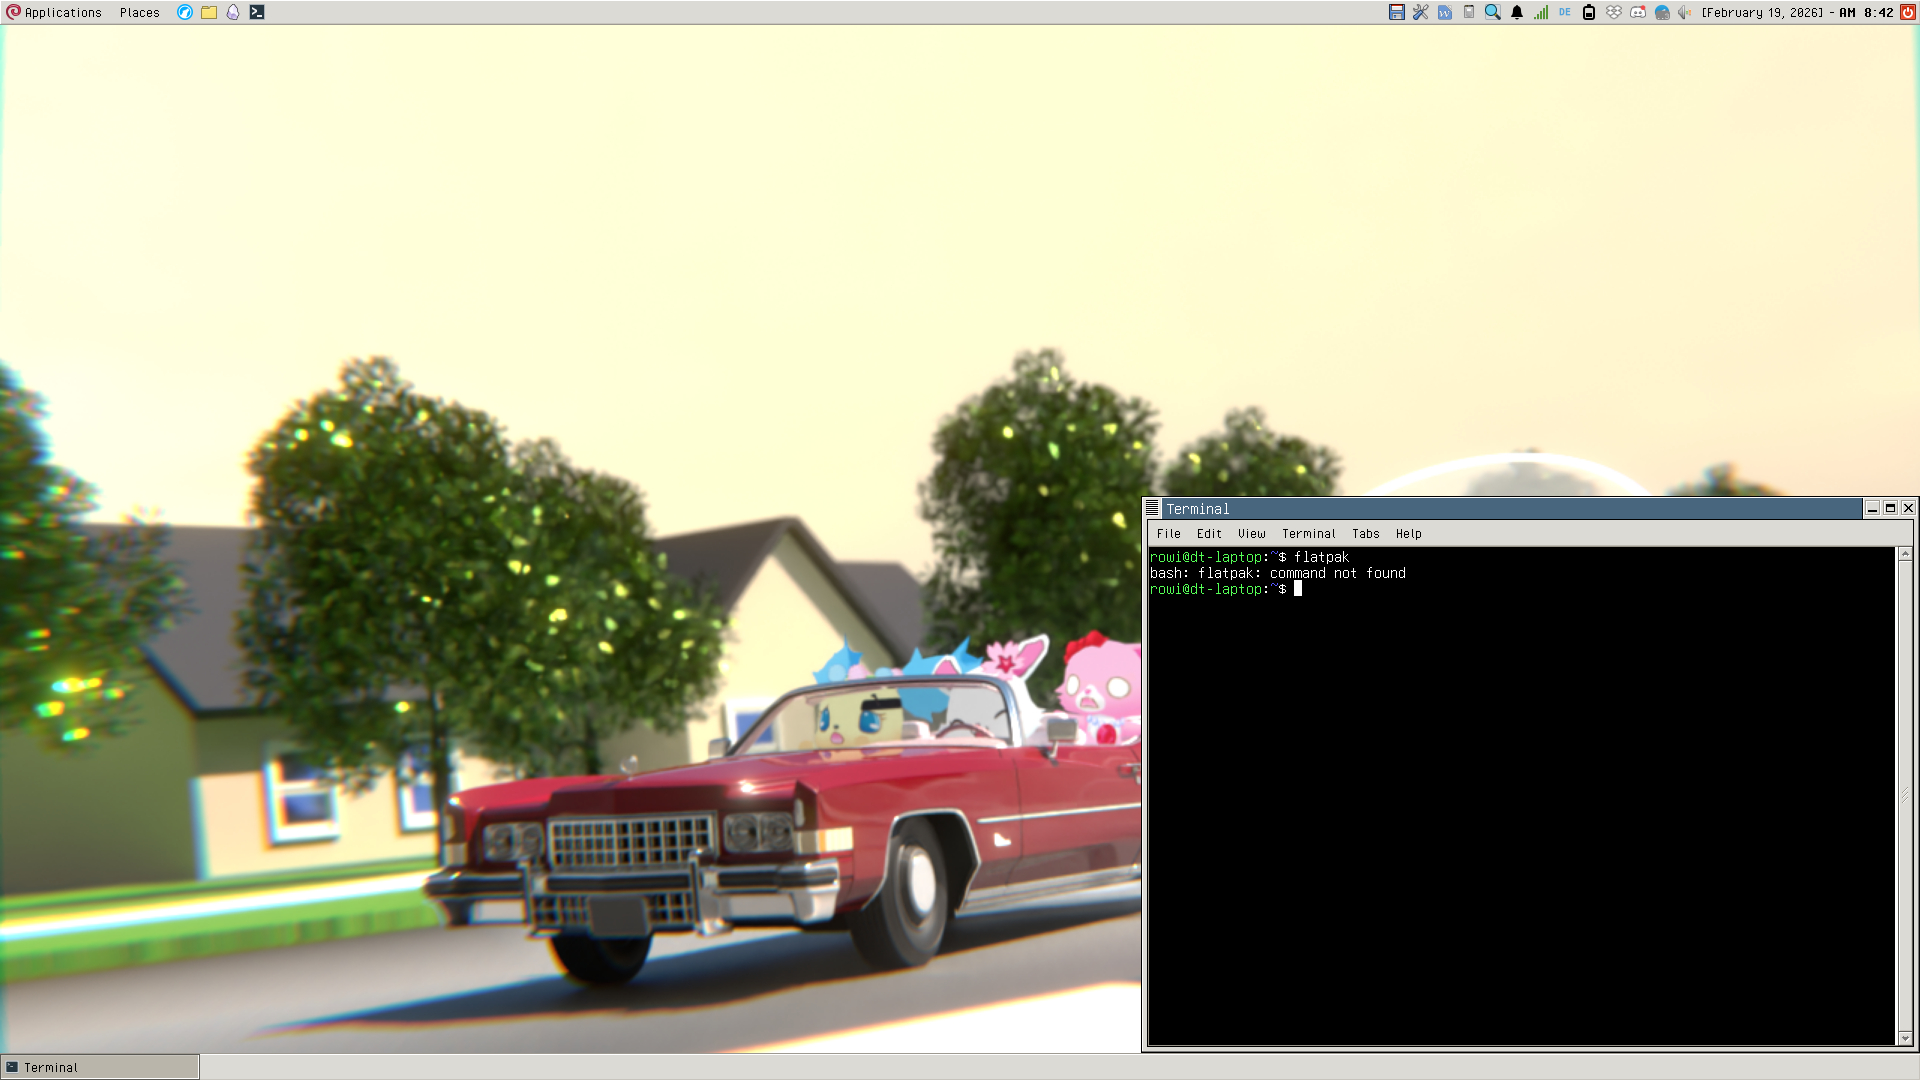Open the Terminal window menu icon in titlebar
This screenshot has width=1920, height=1080.
click(1152, 508)
